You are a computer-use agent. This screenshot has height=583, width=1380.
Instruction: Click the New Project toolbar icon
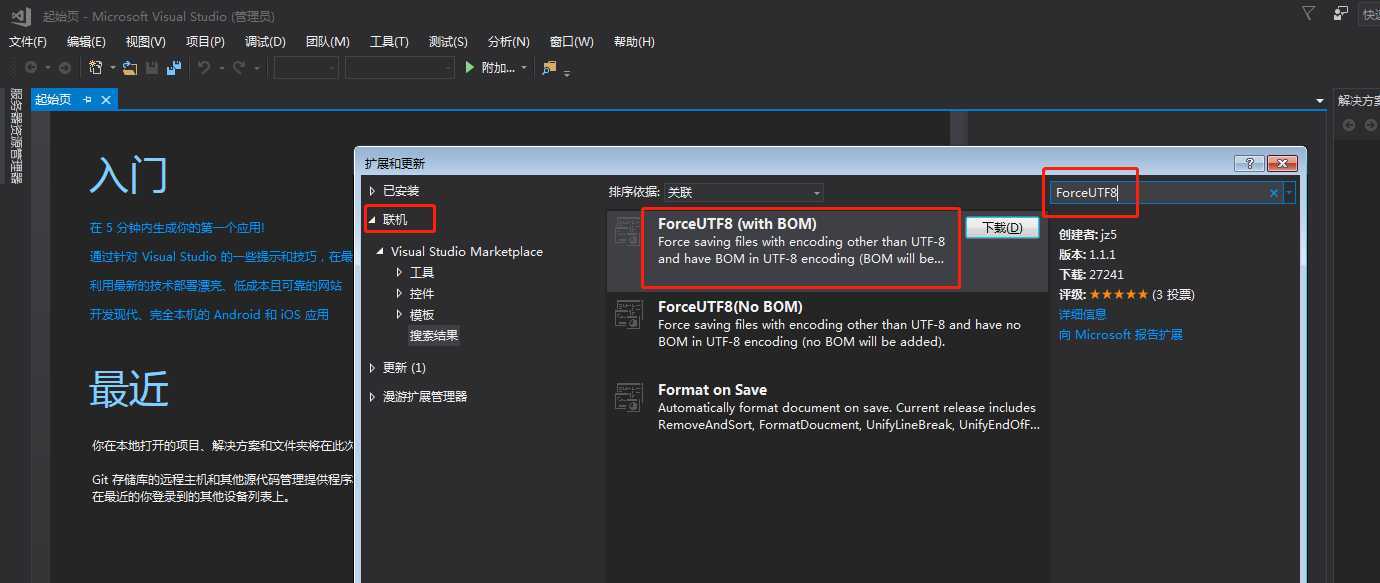coord(96,68)
